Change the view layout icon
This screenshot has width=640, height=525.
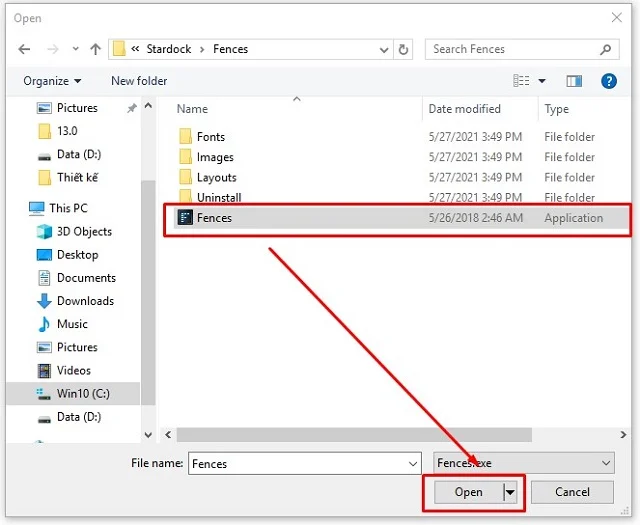[x=521, y=81]
